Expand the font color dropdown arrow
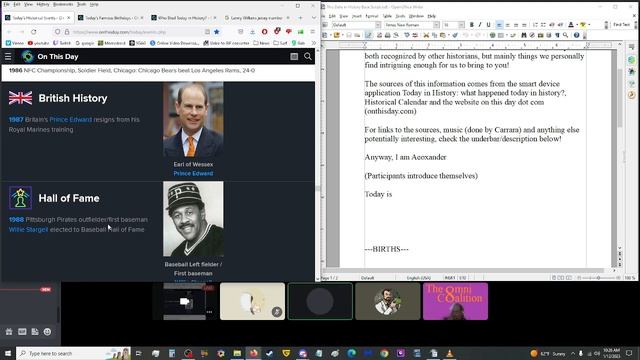Viewport: 640px width, 360px height. pyautogui.click(x=577, y=25)
